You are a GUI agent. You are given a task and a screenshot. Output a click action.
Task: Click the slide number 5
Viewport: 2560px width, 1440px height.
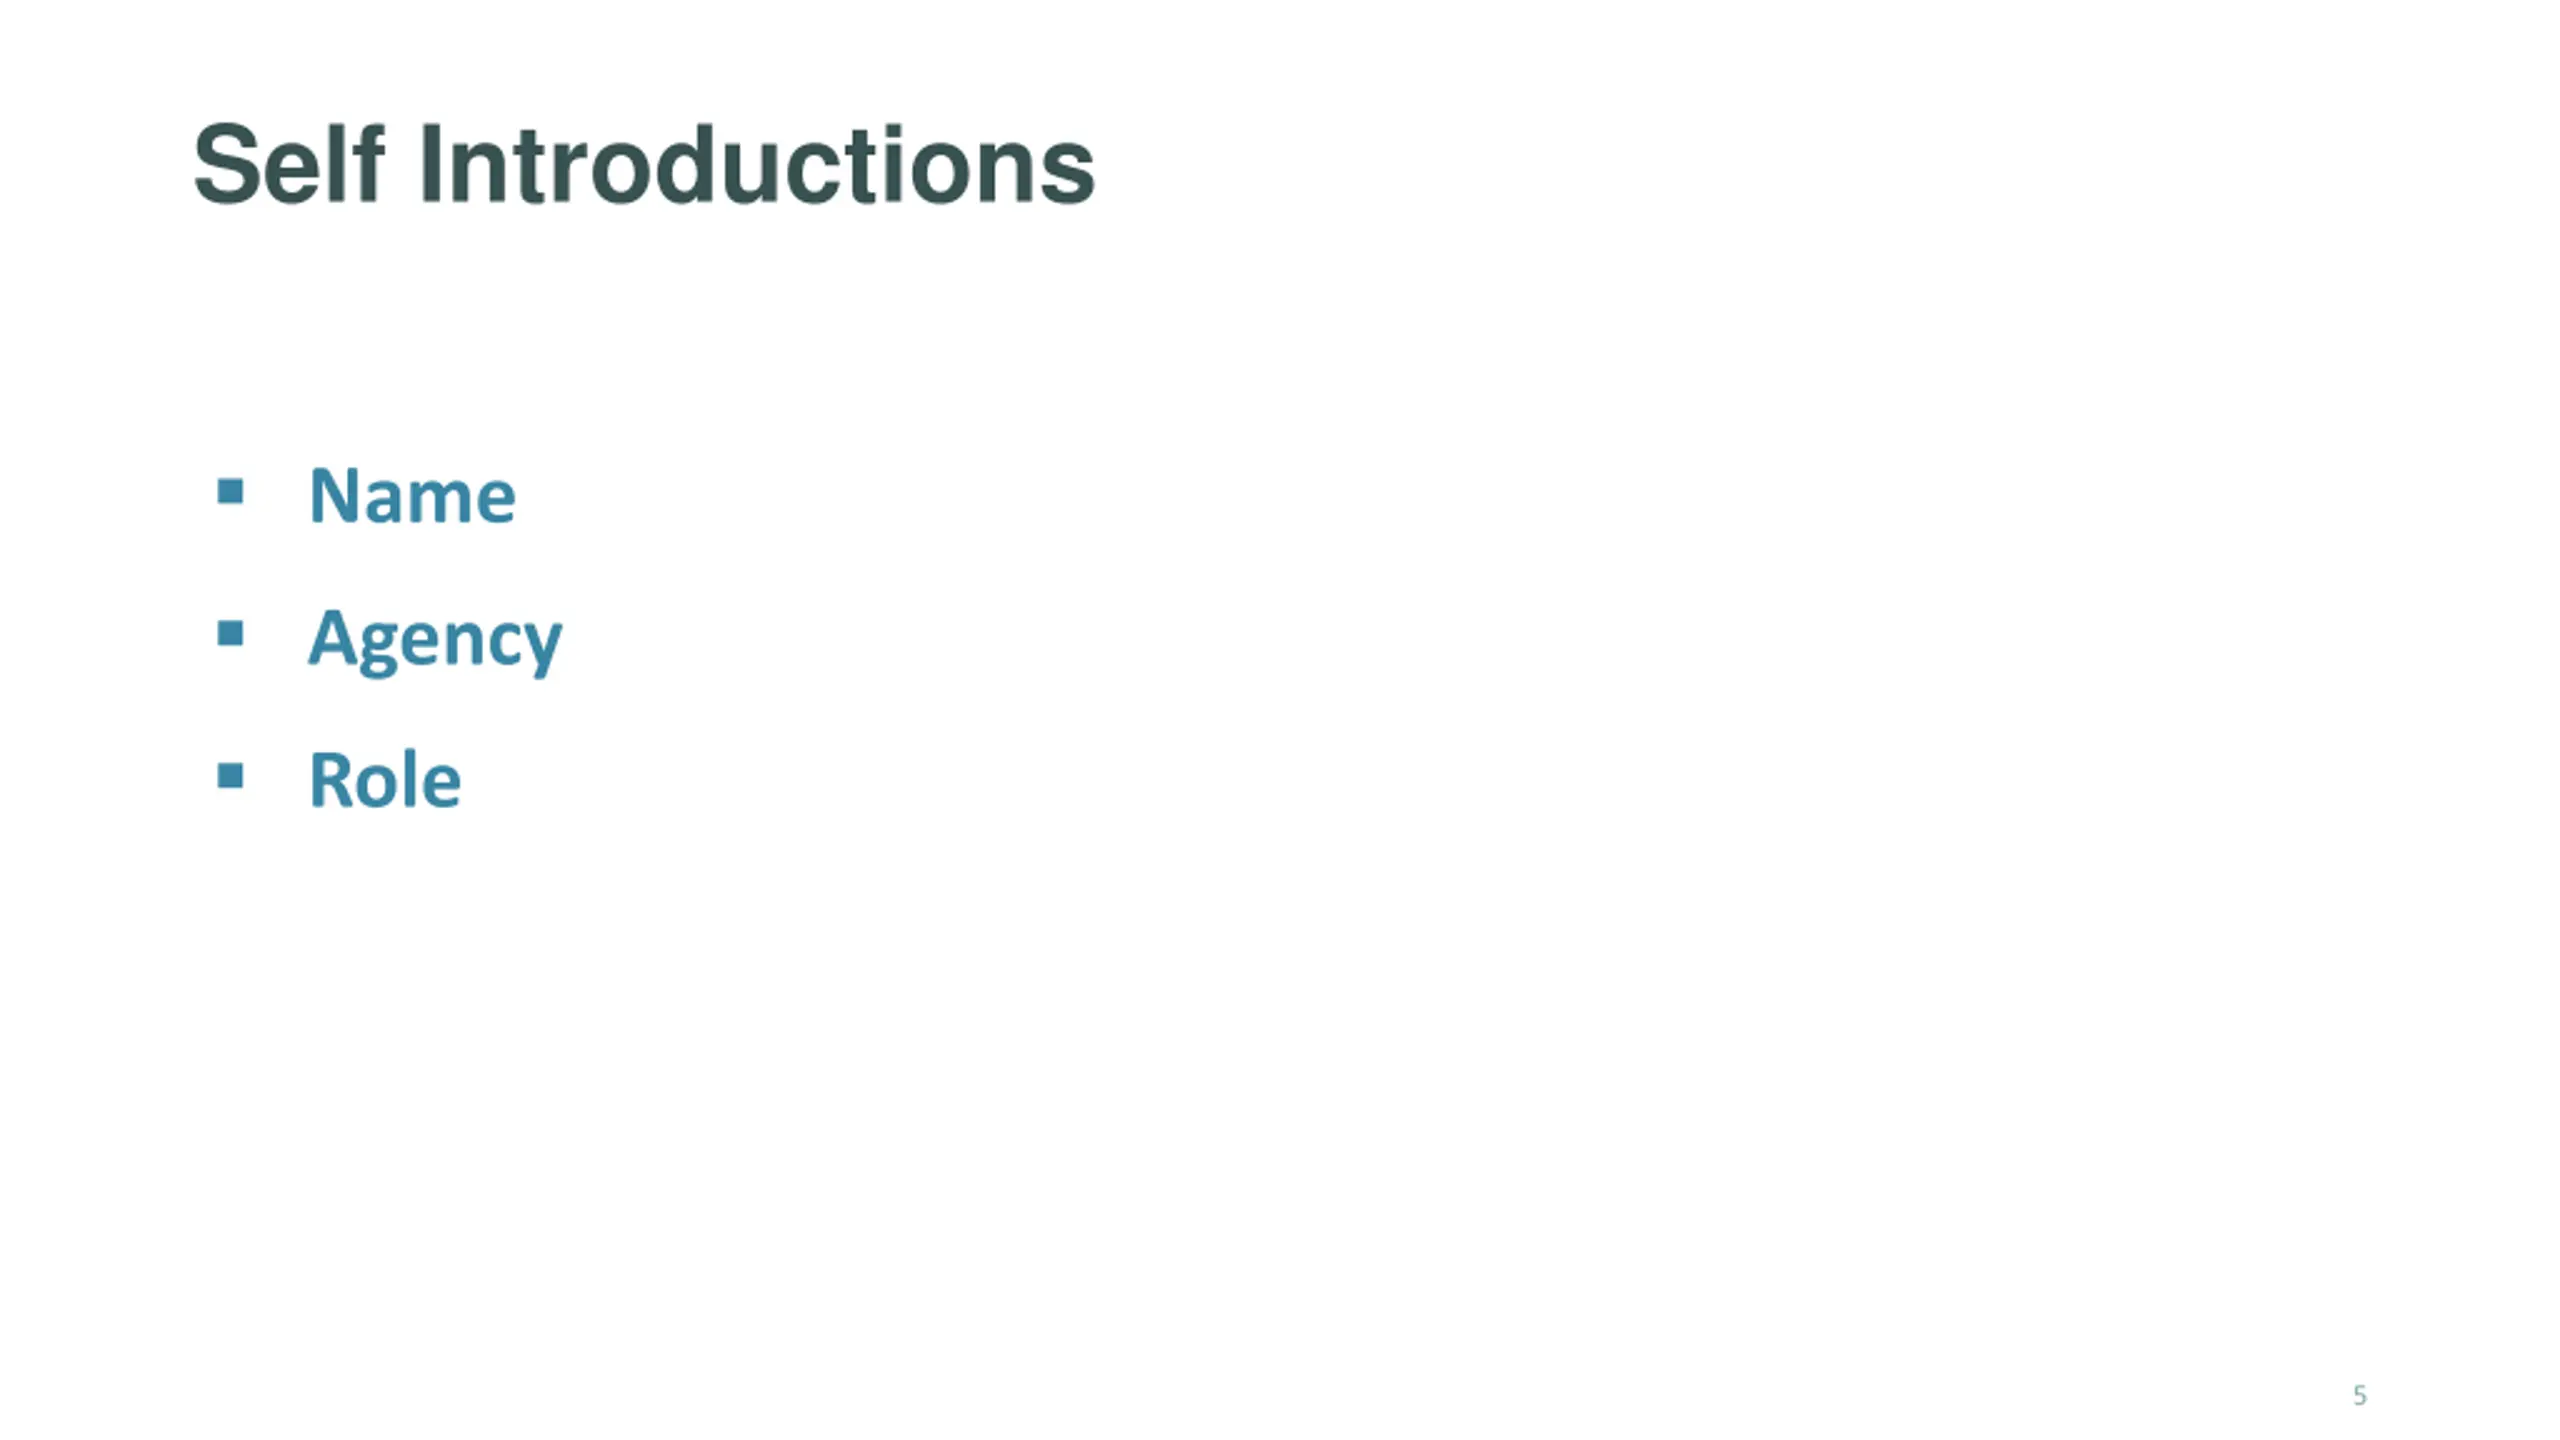pyautogui.click(x=2360, y=1395)
